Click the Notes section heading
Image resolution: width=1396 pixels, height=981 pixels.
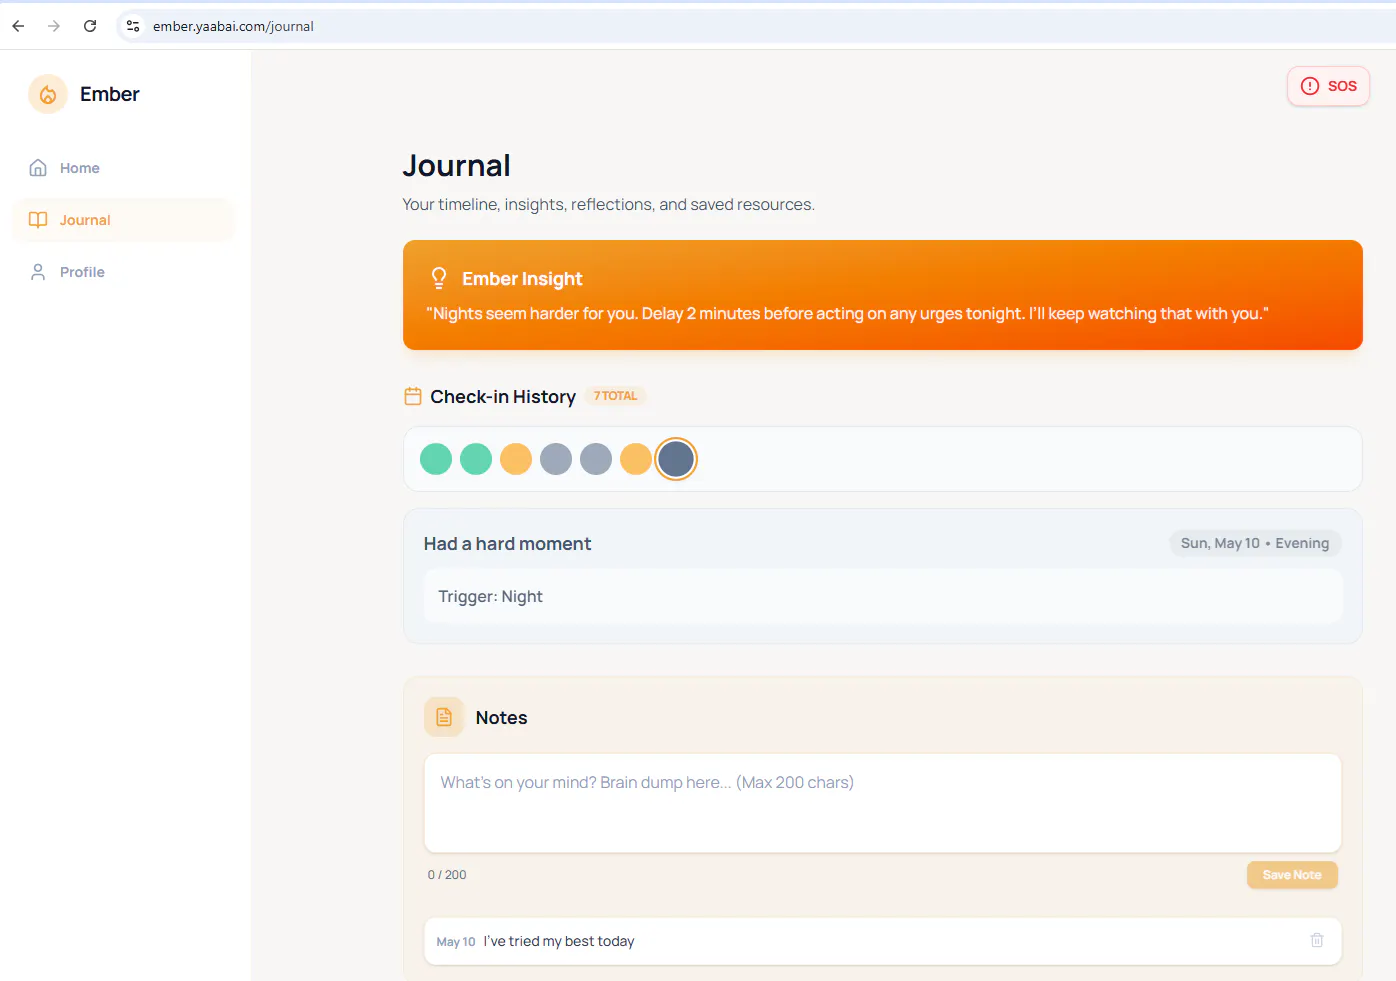click(501, 718)
